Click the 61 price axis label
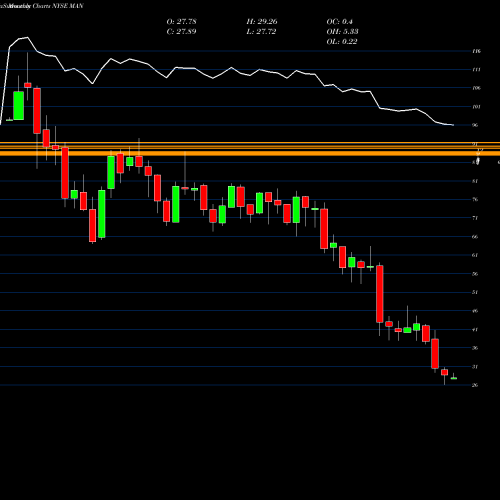This screenshot has width=500, height=500. pos(475,255)
